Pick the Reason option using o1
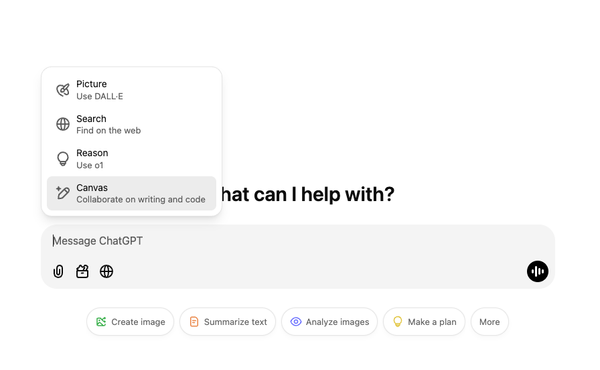The width and height of the screenshot is (600, 370). point(131,159)
